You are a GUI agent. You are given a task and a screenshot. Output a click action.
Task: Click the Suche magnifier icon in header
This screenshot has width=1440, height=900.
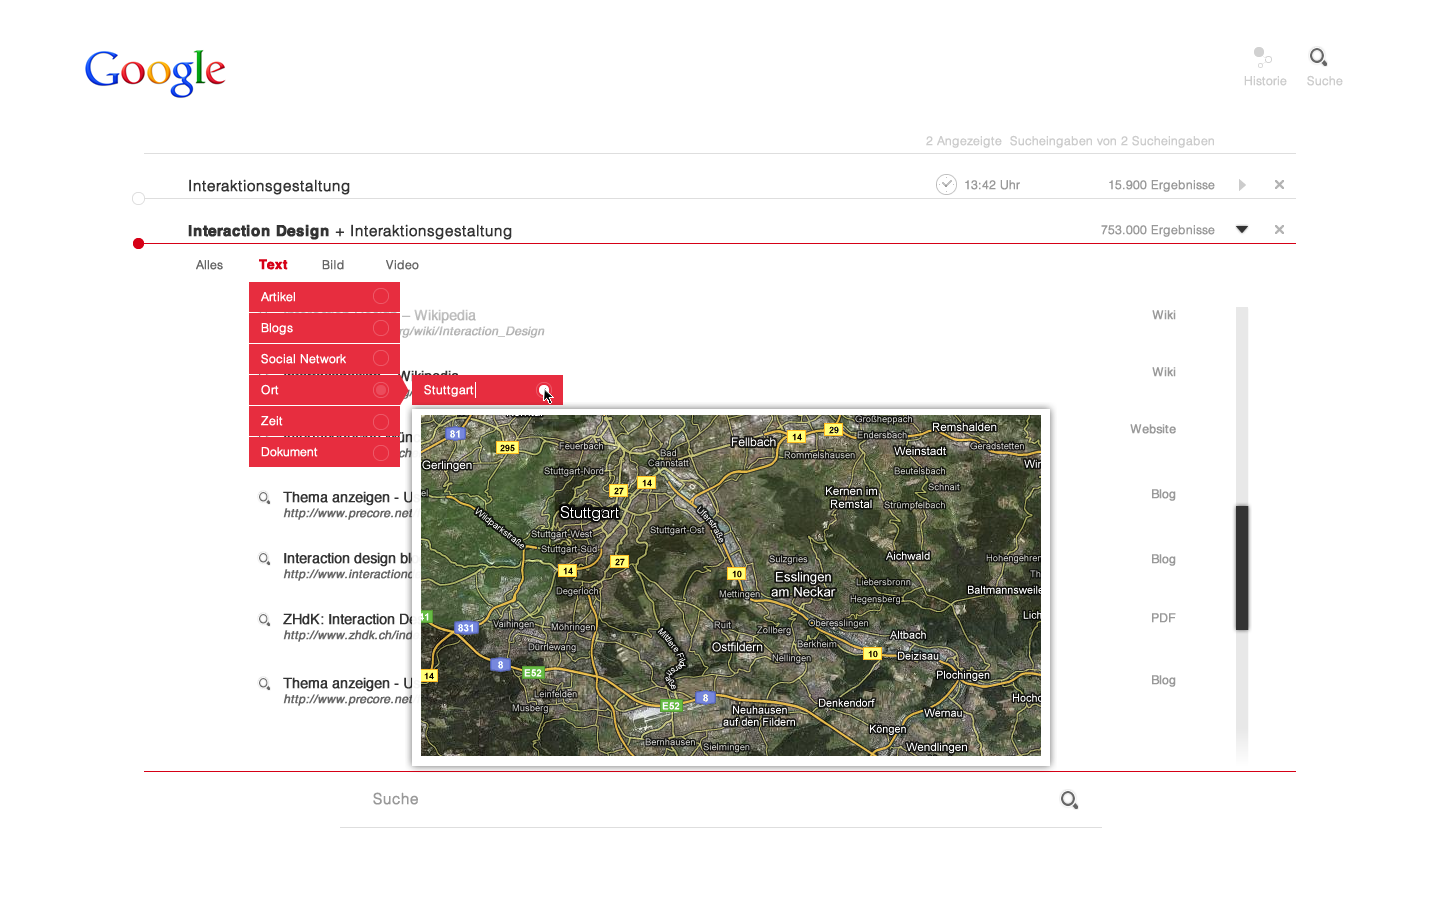tap(1319, 57)
